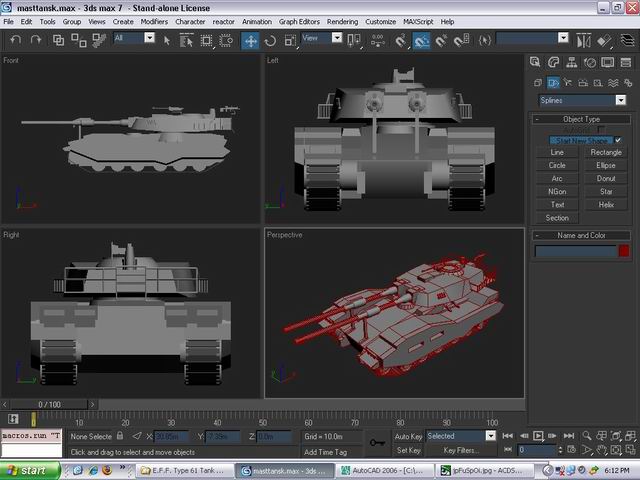
Task: Select the Cameras create category icon
Action: pyautogui.click(x=583, y=83)
